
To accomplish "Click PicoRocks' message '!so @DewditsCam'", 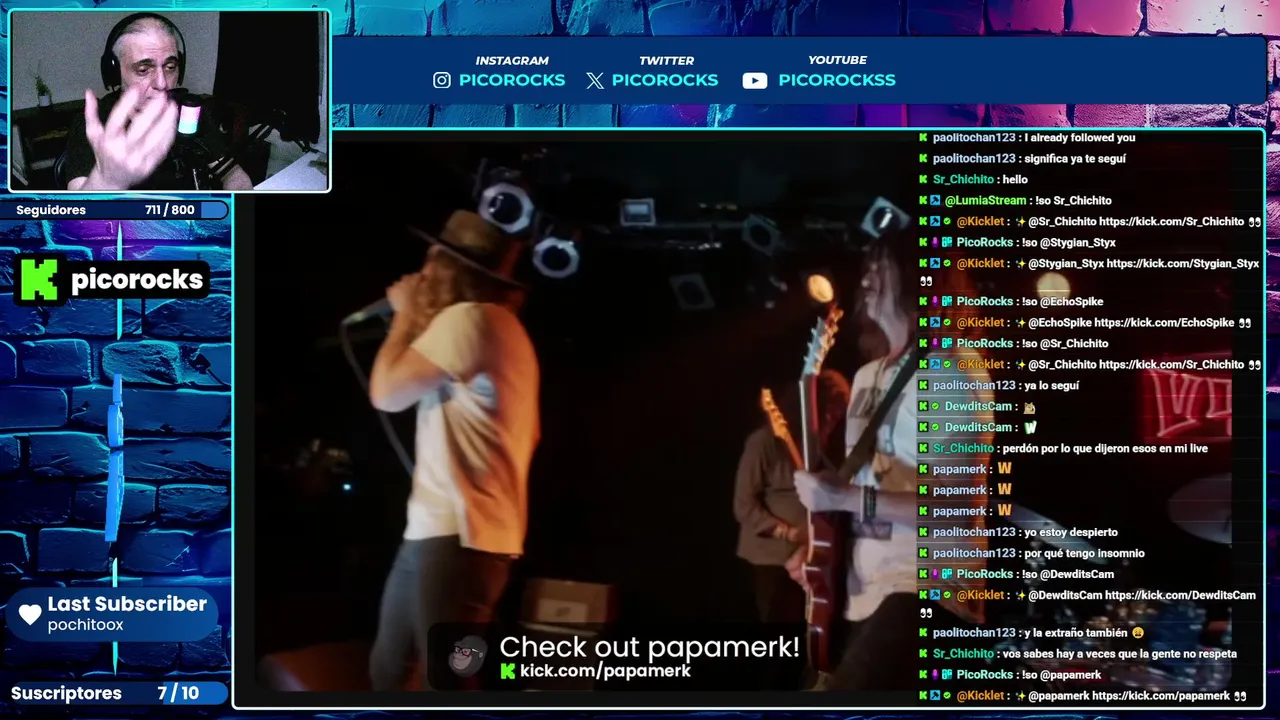I will 1068,575.
